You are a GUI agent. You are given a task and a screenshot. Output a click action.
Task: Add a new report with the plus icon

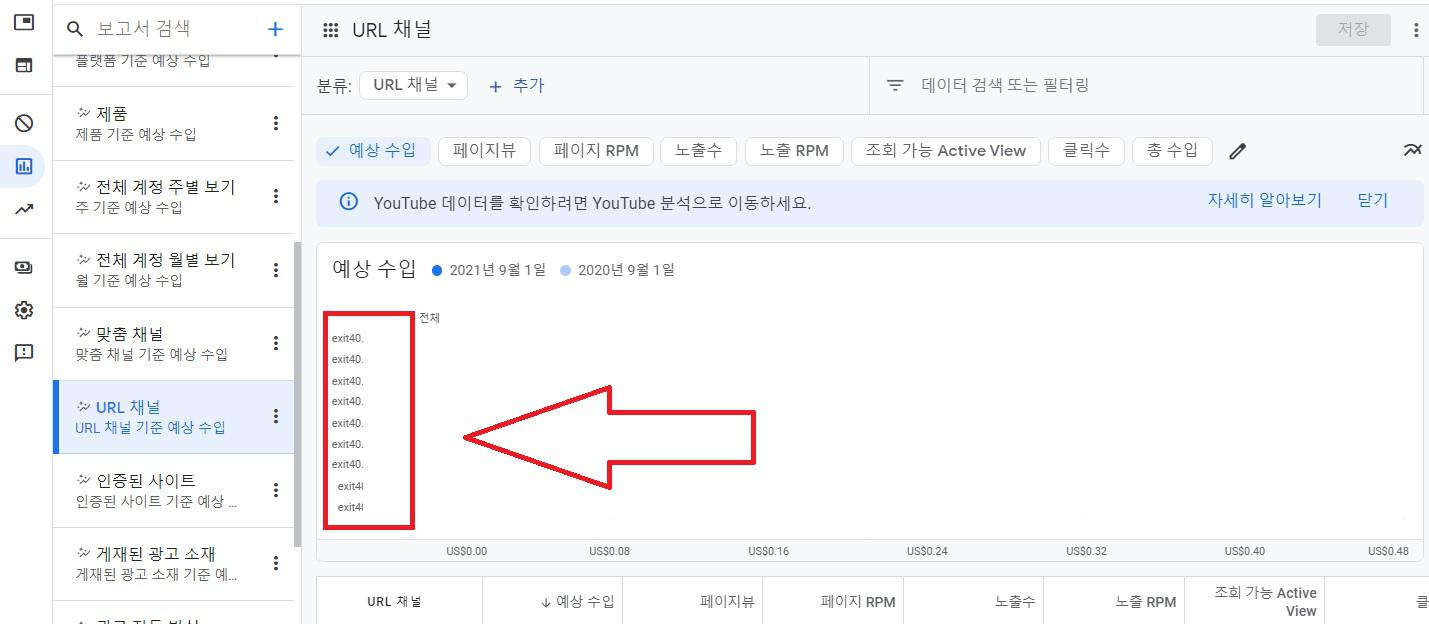[x=275, y=29]
